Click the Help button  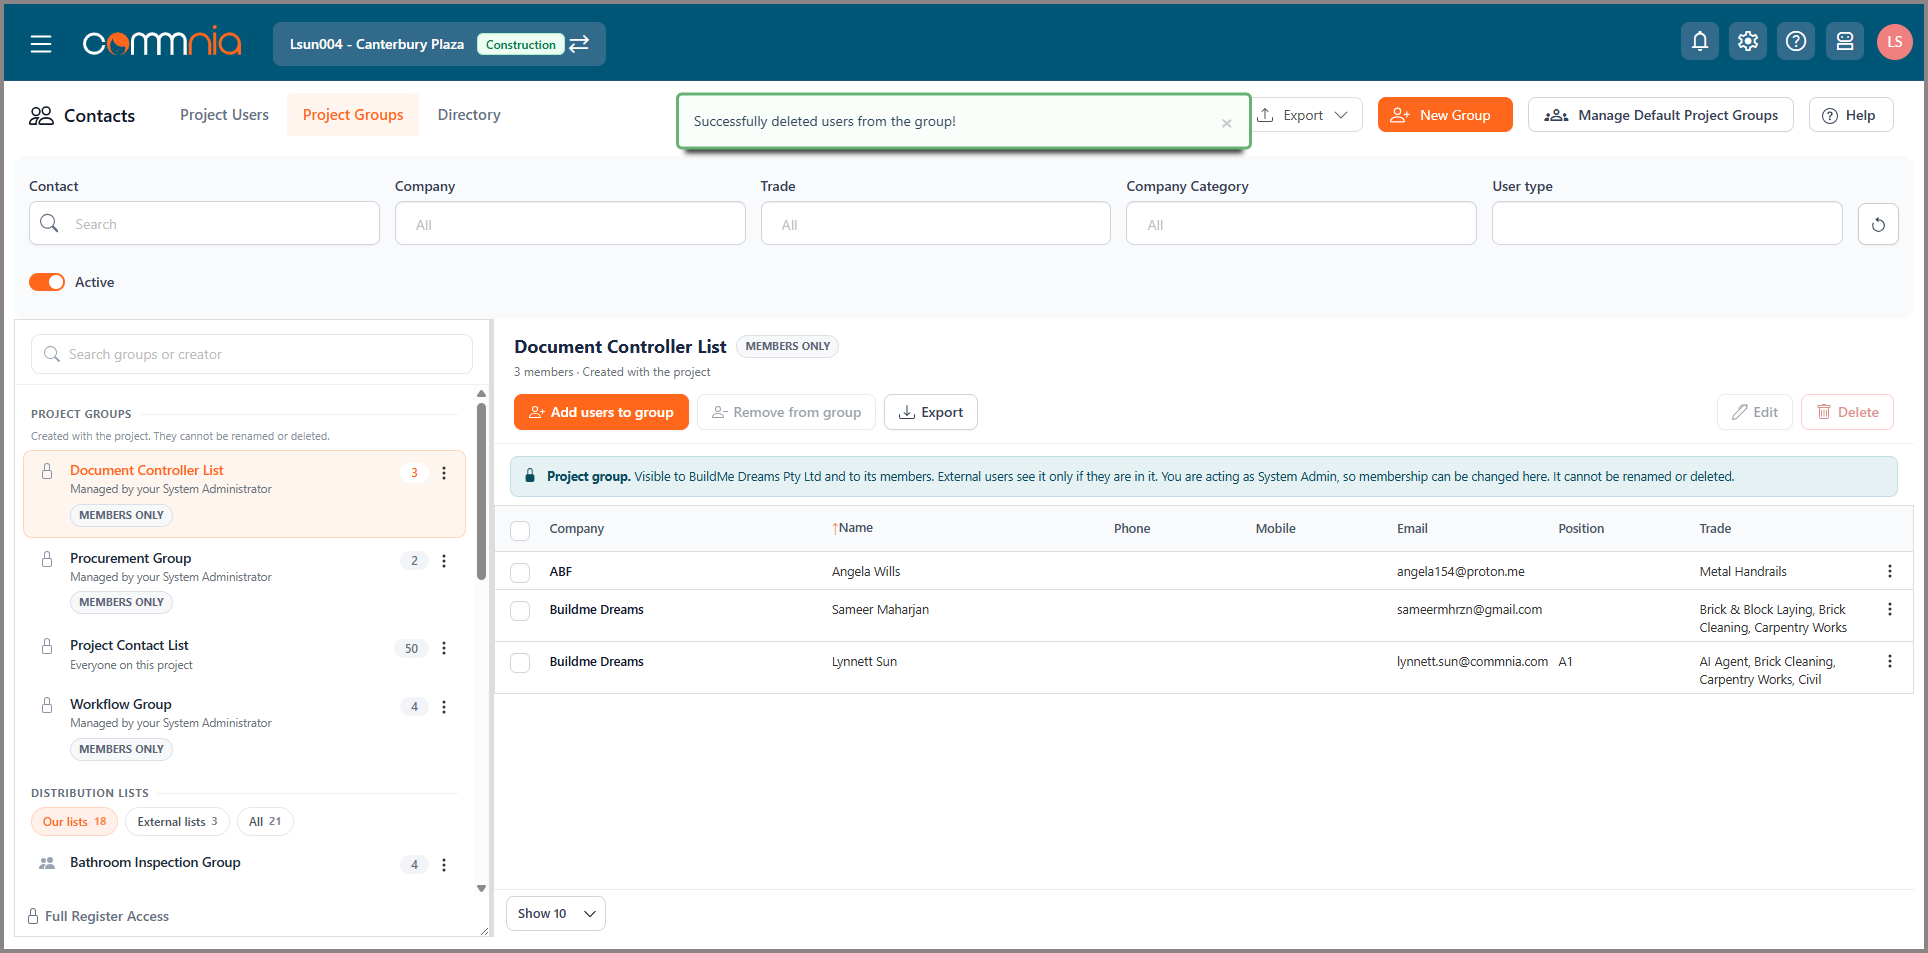[1851, 115]
